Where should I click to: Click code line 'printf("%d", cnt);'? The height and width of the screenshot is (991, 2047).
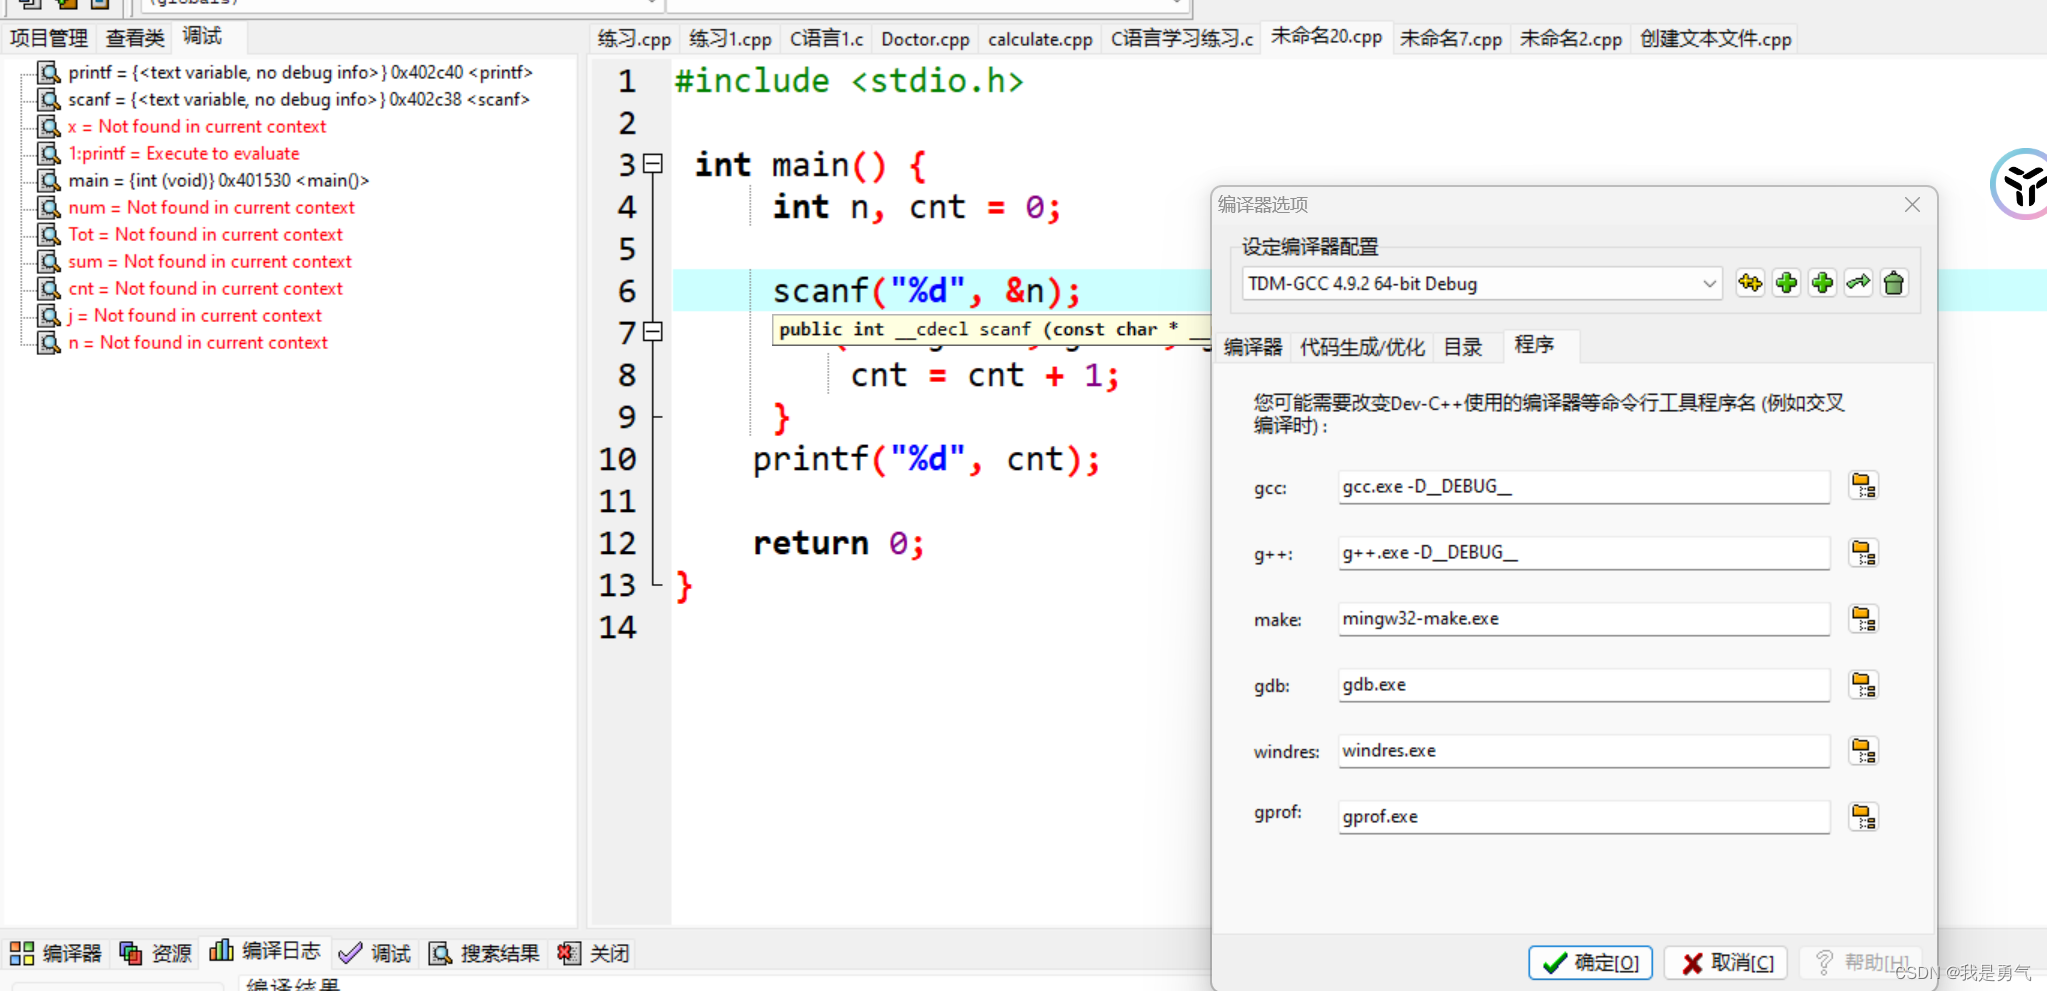926,459
